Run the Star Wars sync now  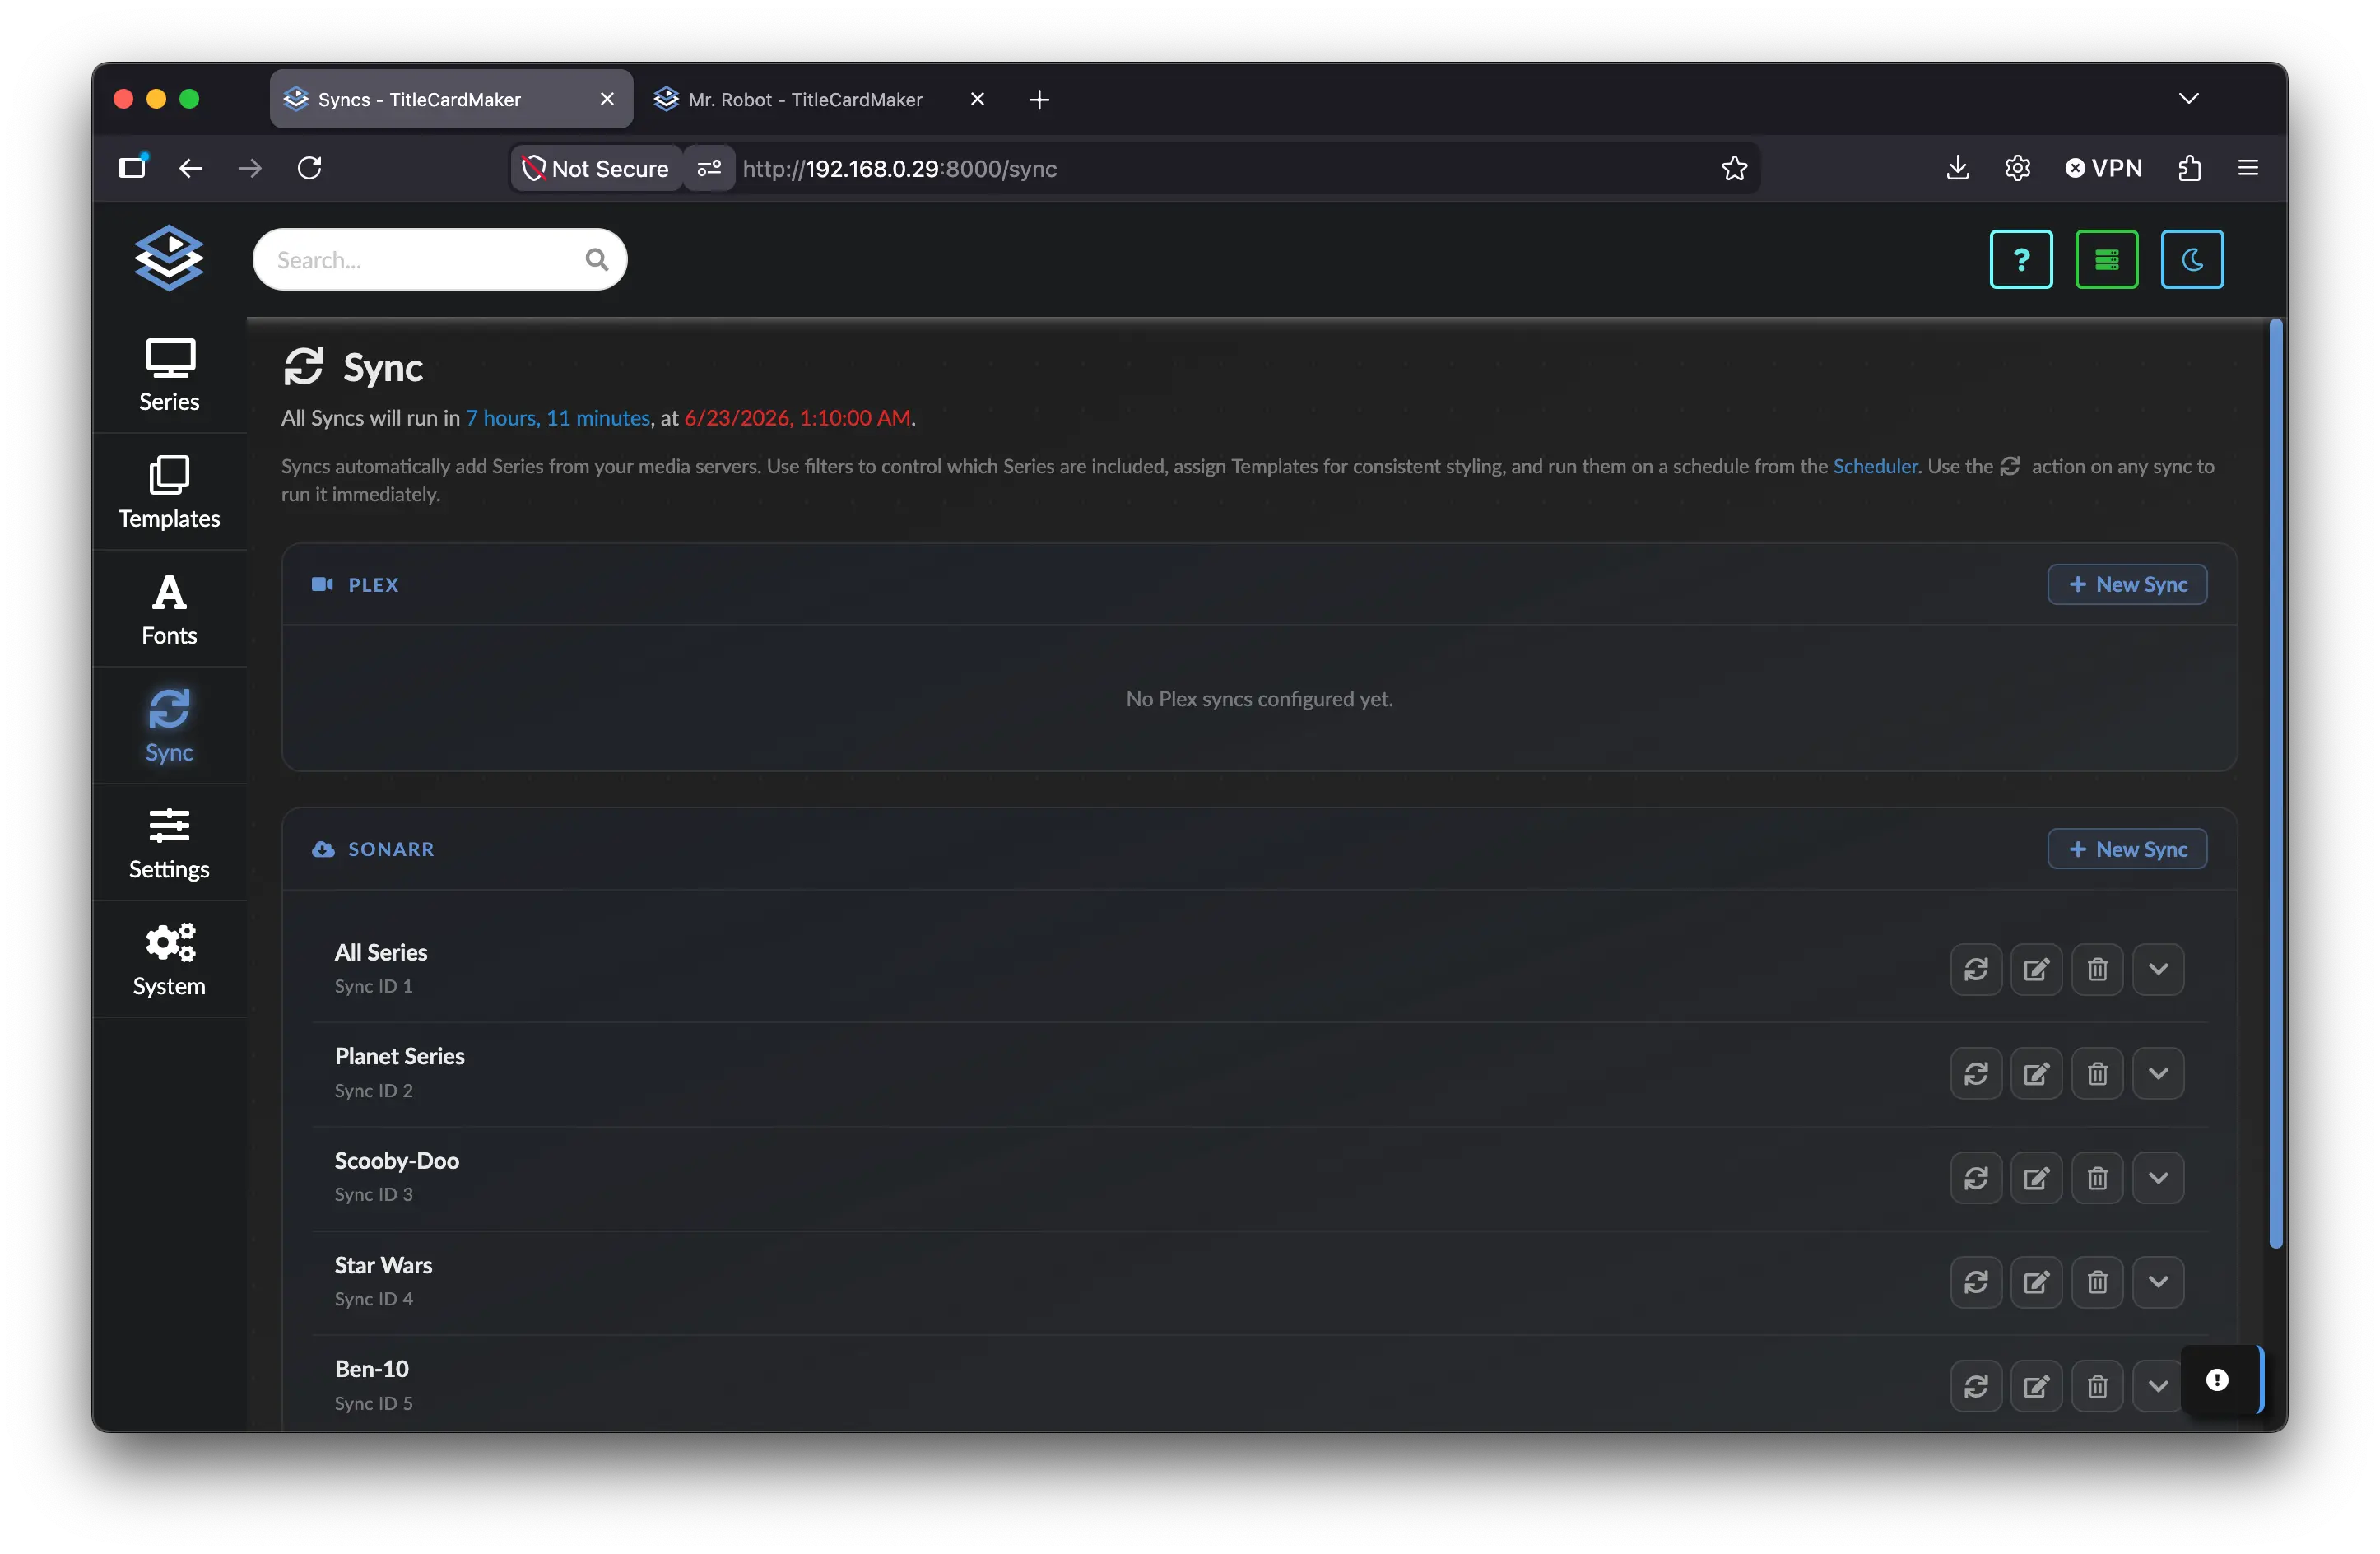(x=1976, y=1282)
